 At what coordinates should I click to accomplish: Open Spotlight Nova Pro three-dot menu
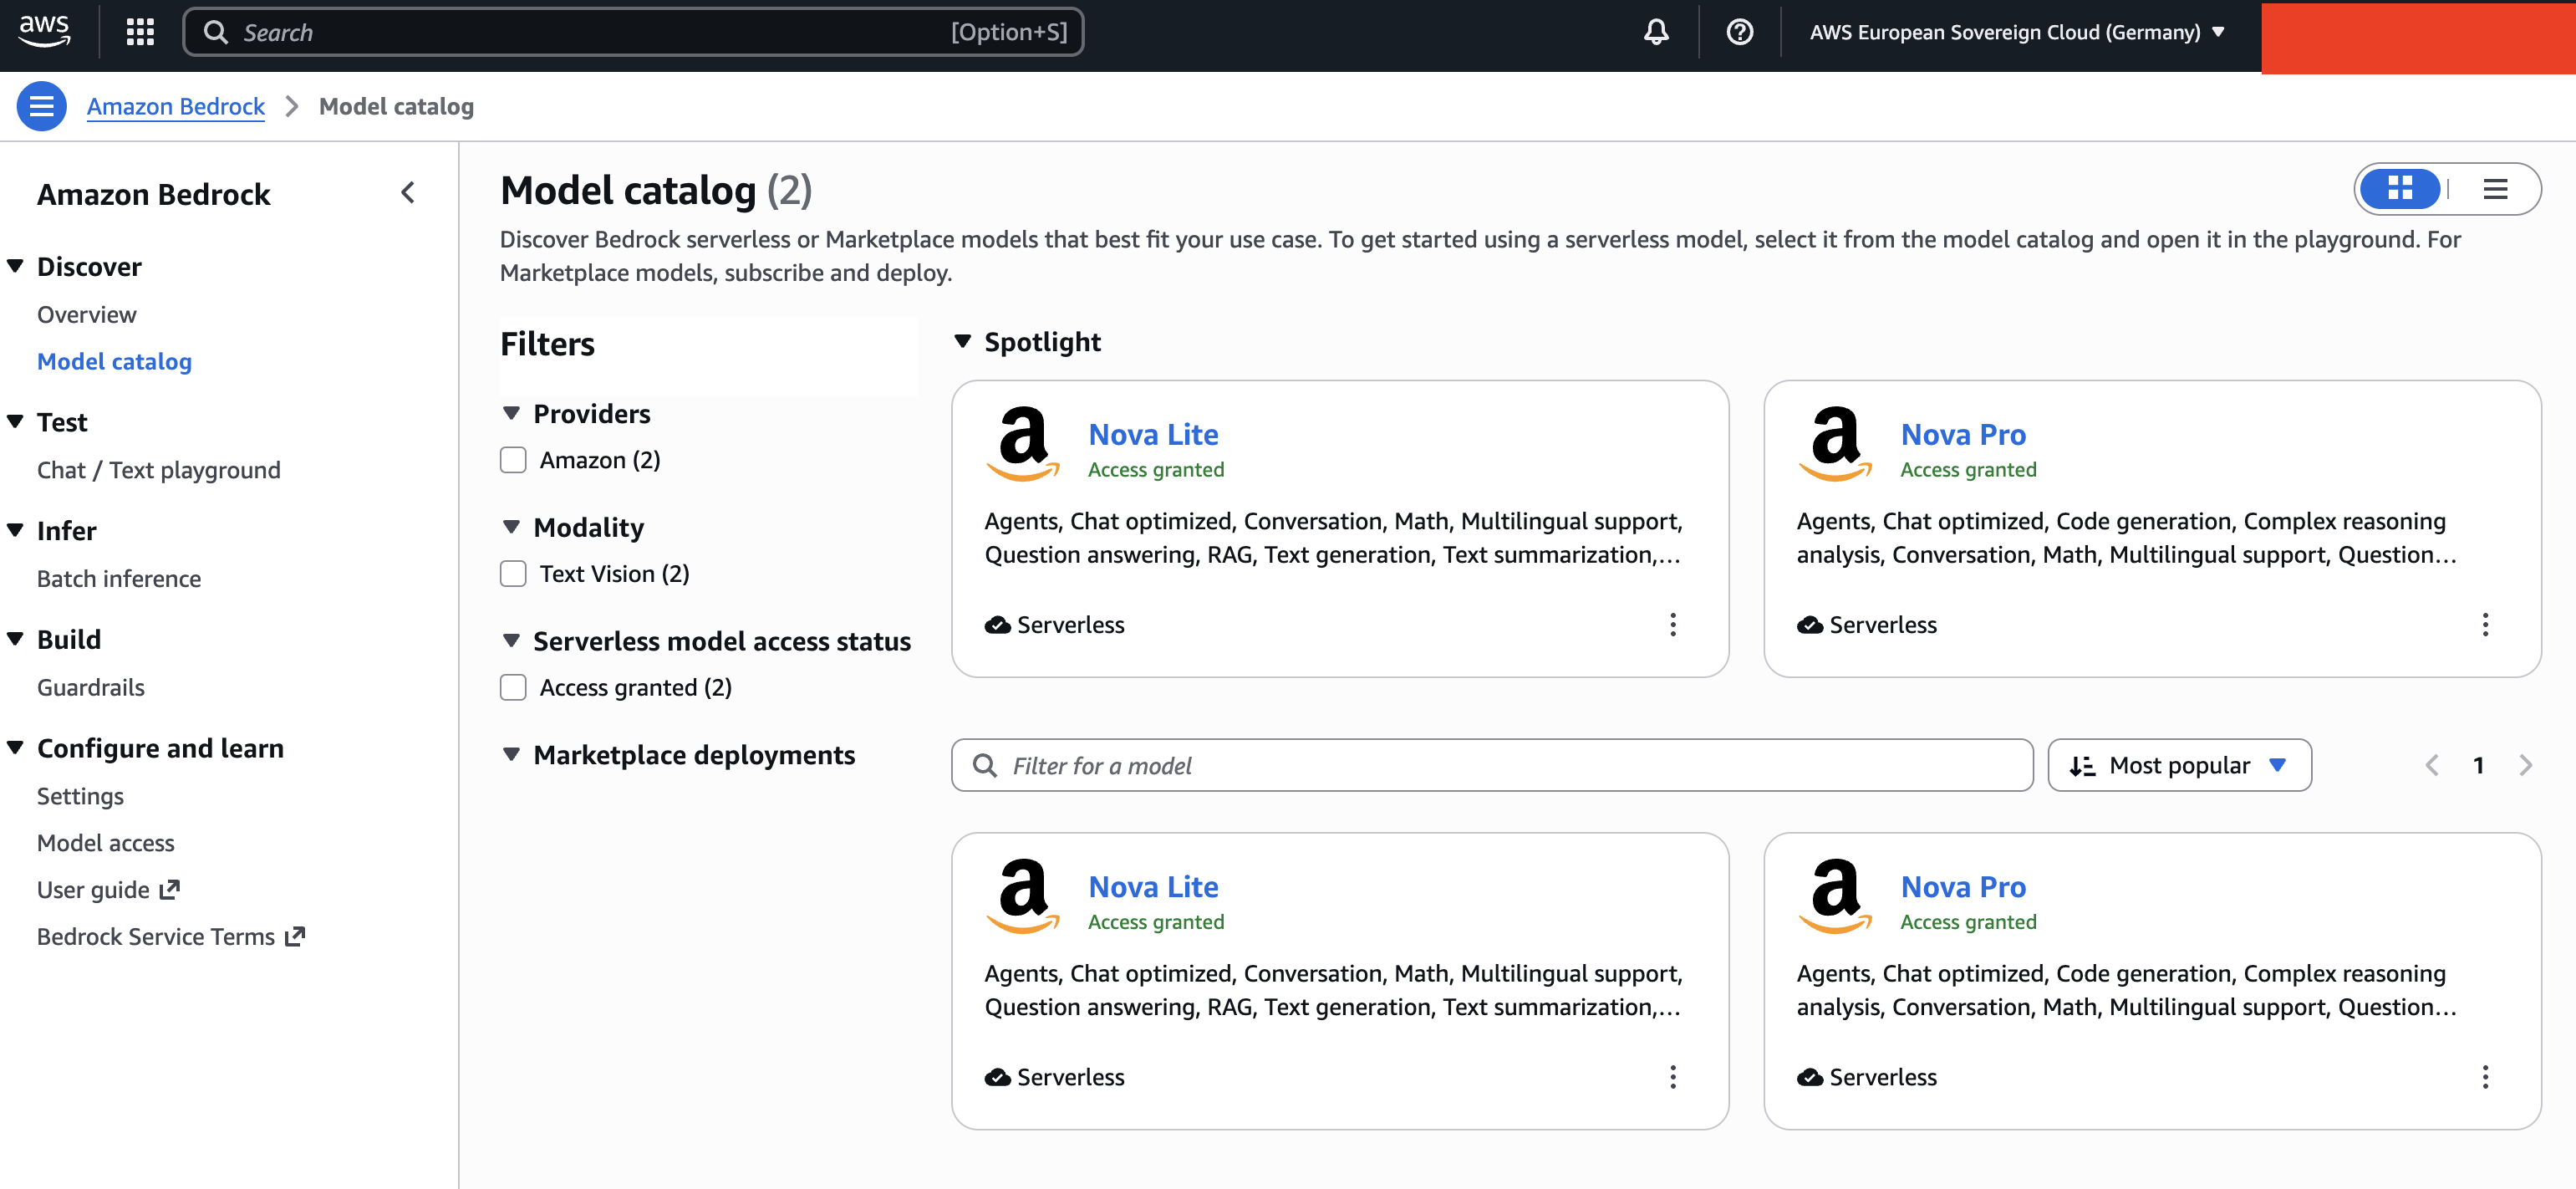[2484, 625]
